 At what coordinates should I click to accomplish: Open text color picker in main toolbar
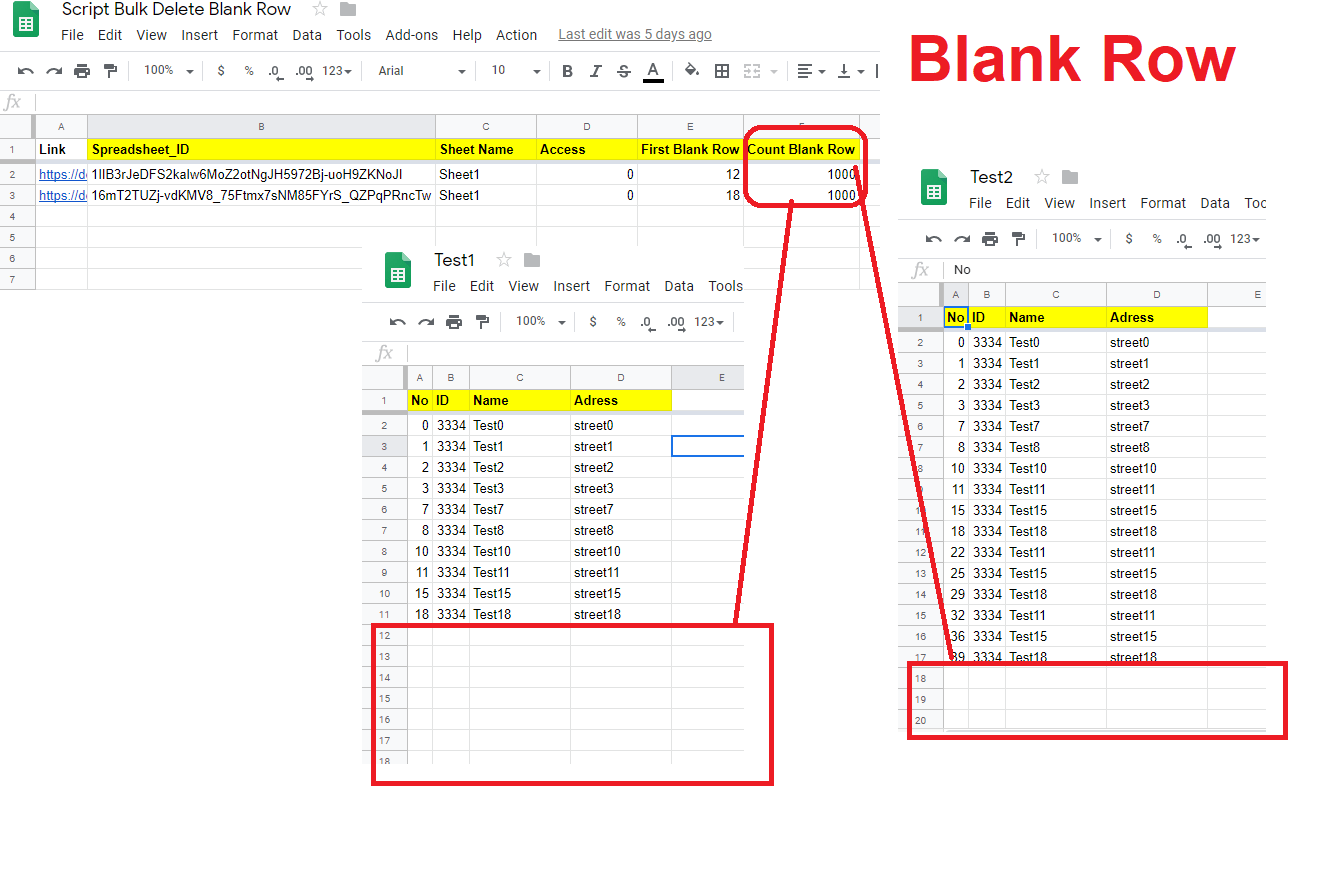tap(653, 71)
